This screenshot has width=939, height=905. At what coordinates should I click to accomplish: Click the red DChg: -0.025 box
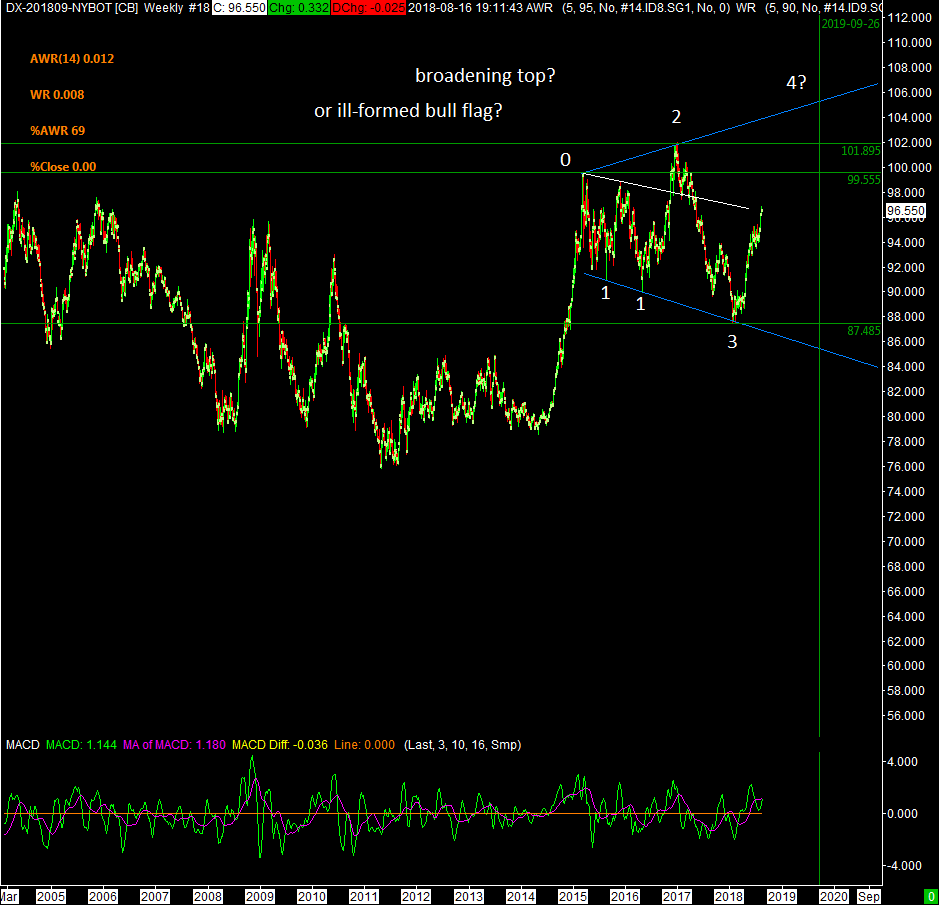click(x=368, y=8)
